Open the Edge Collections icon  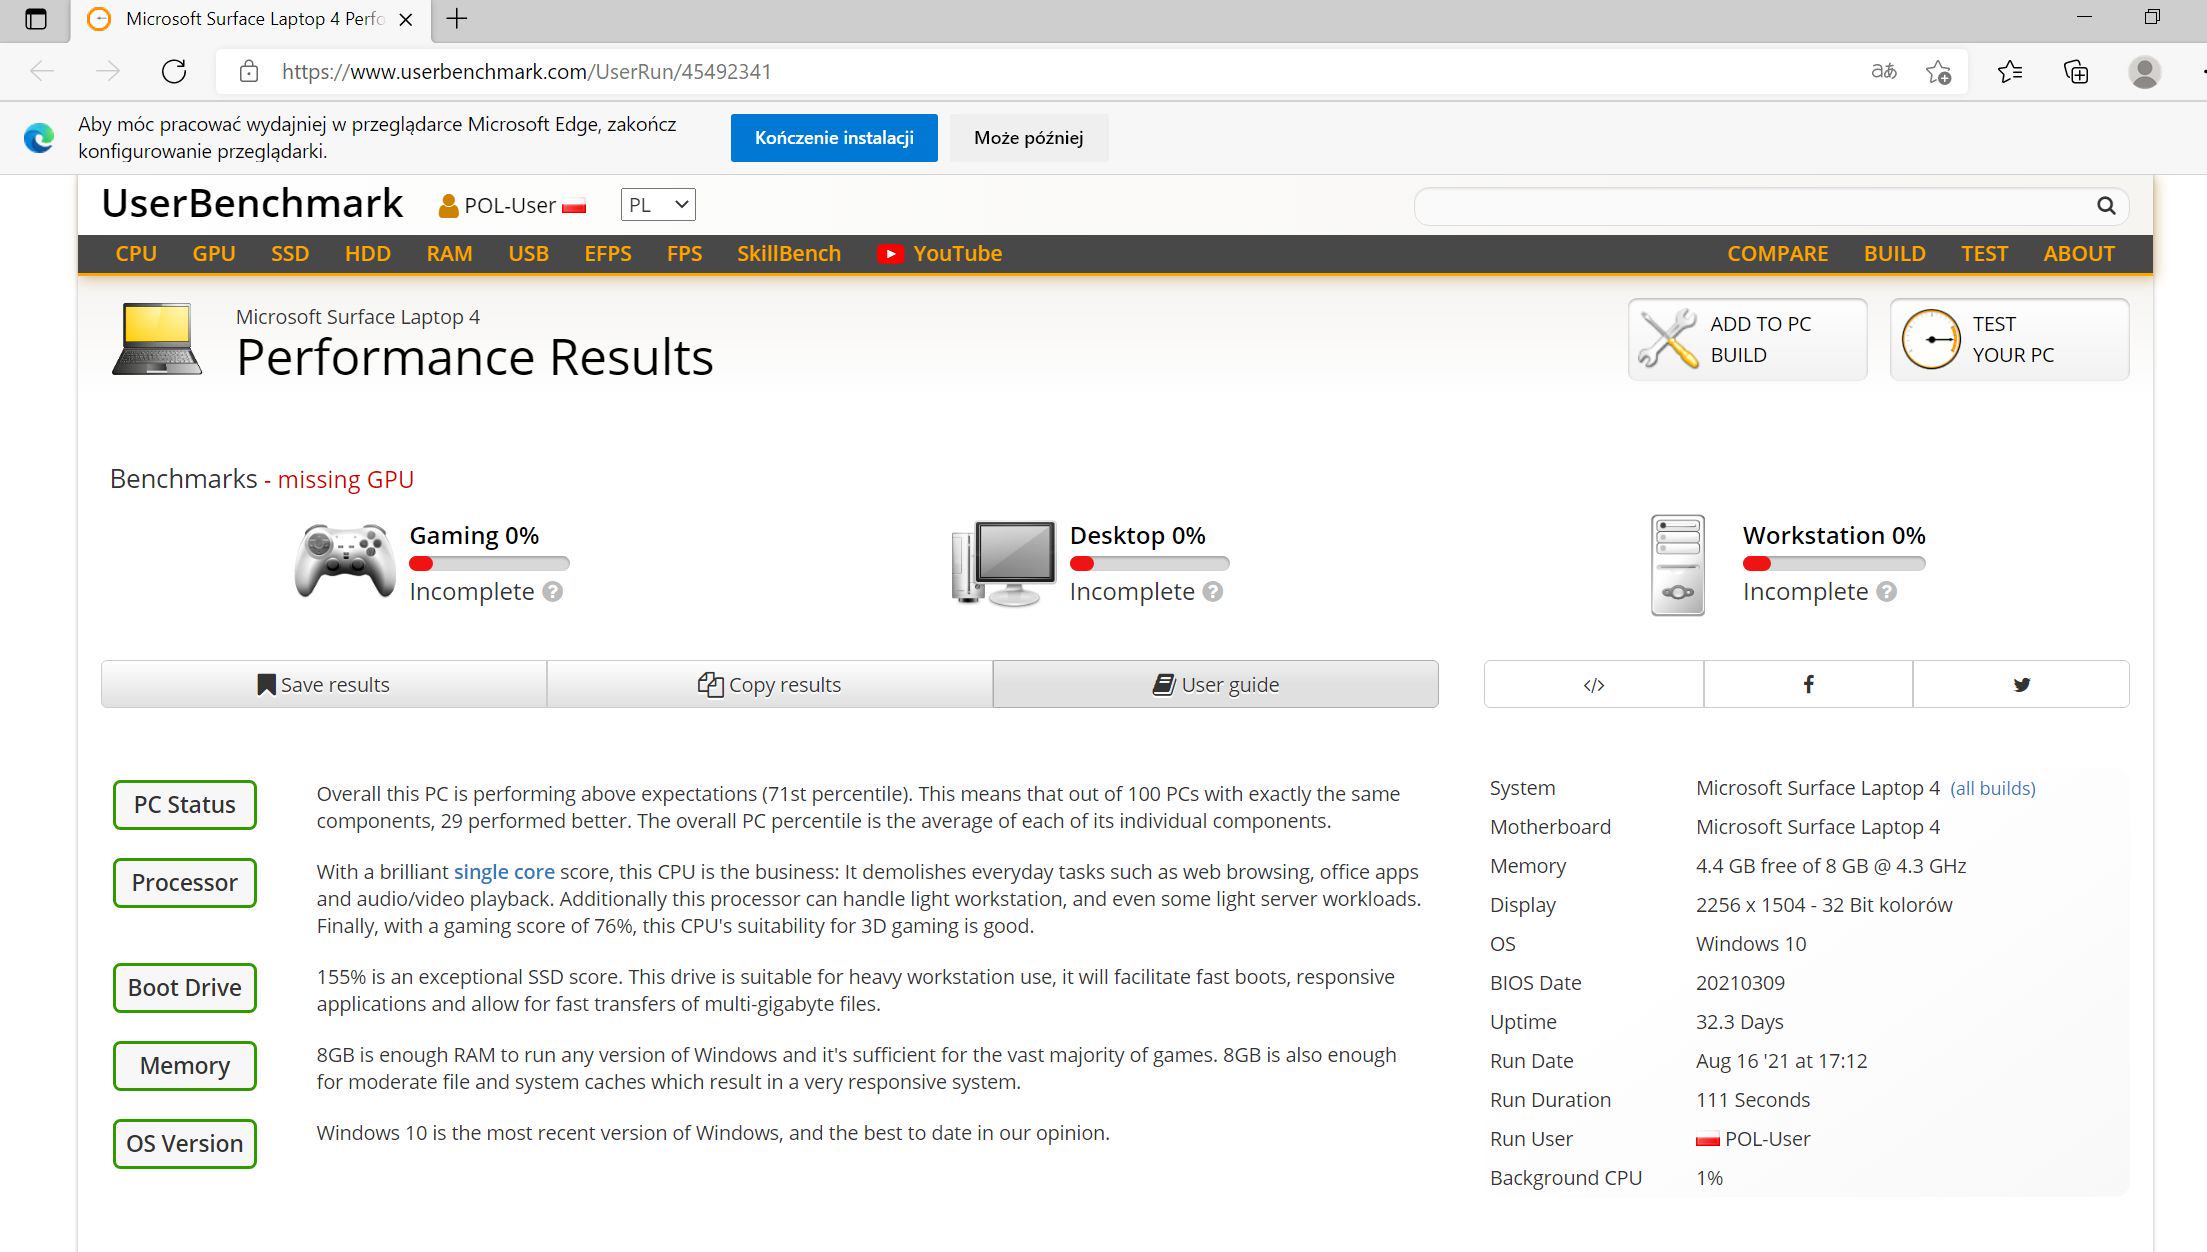[2076, 71]
